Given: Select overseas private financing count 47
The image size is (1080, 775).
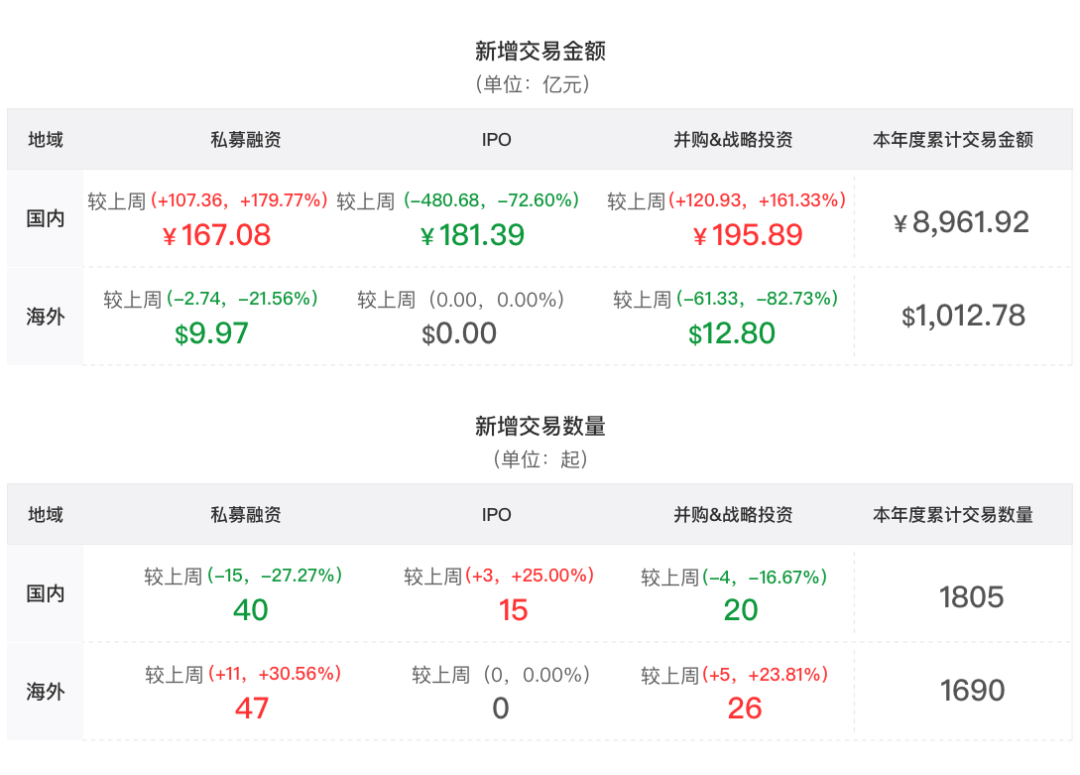Looking at the screenshot, I should click(x=251, y=708).
